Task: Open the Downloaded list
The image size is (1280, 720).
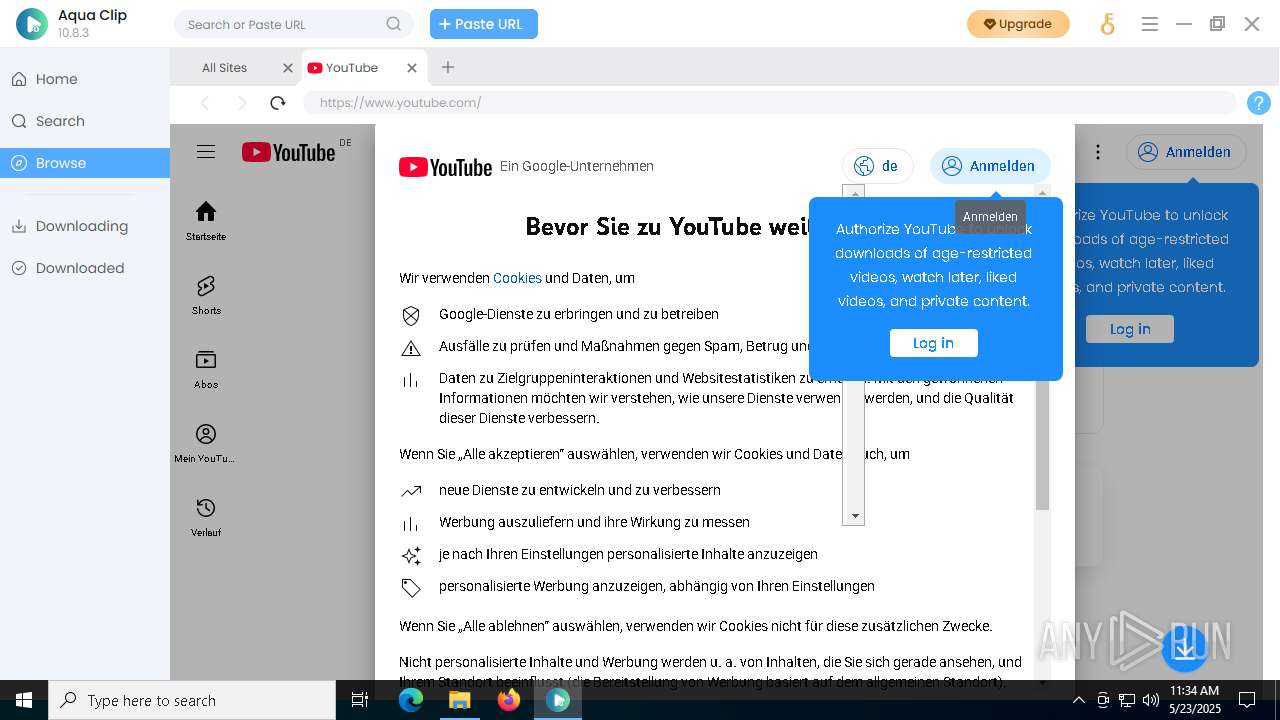Action: click(x=85, y=268)
